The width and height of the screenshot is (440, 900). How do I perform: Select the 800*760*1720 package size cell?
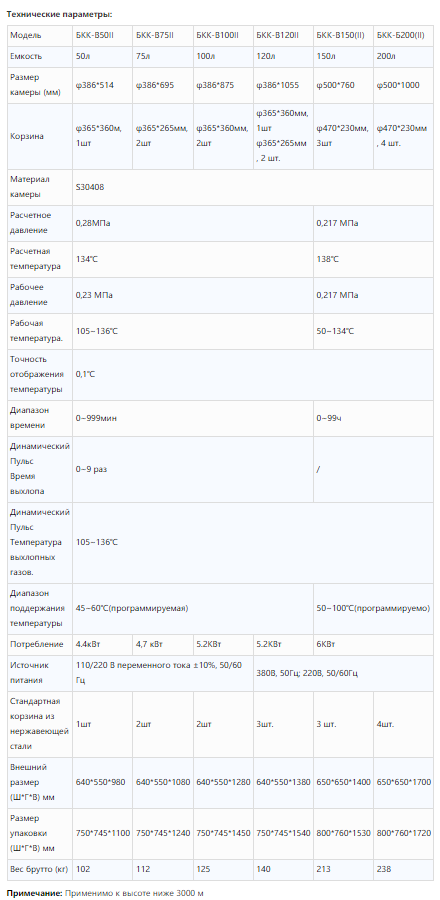[403, 833]
